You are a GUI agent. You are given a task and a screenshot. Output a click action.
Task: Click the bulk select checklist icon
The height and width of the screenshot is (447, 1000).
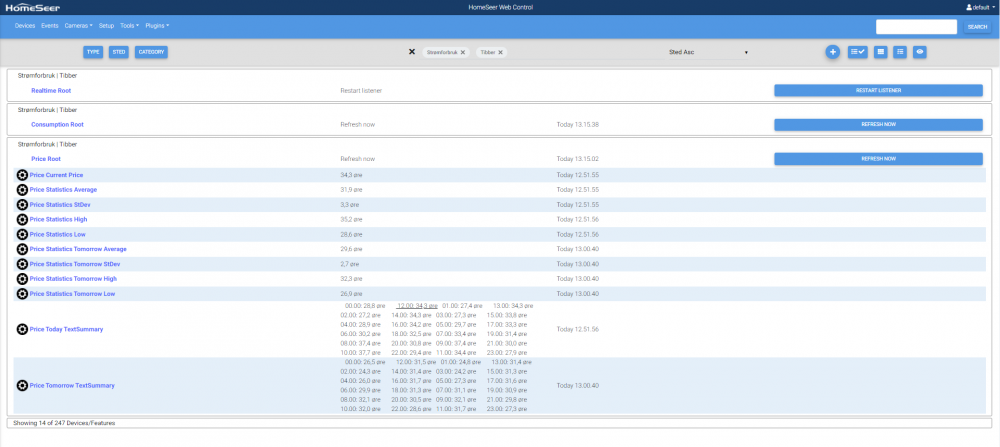click(857, 51)
